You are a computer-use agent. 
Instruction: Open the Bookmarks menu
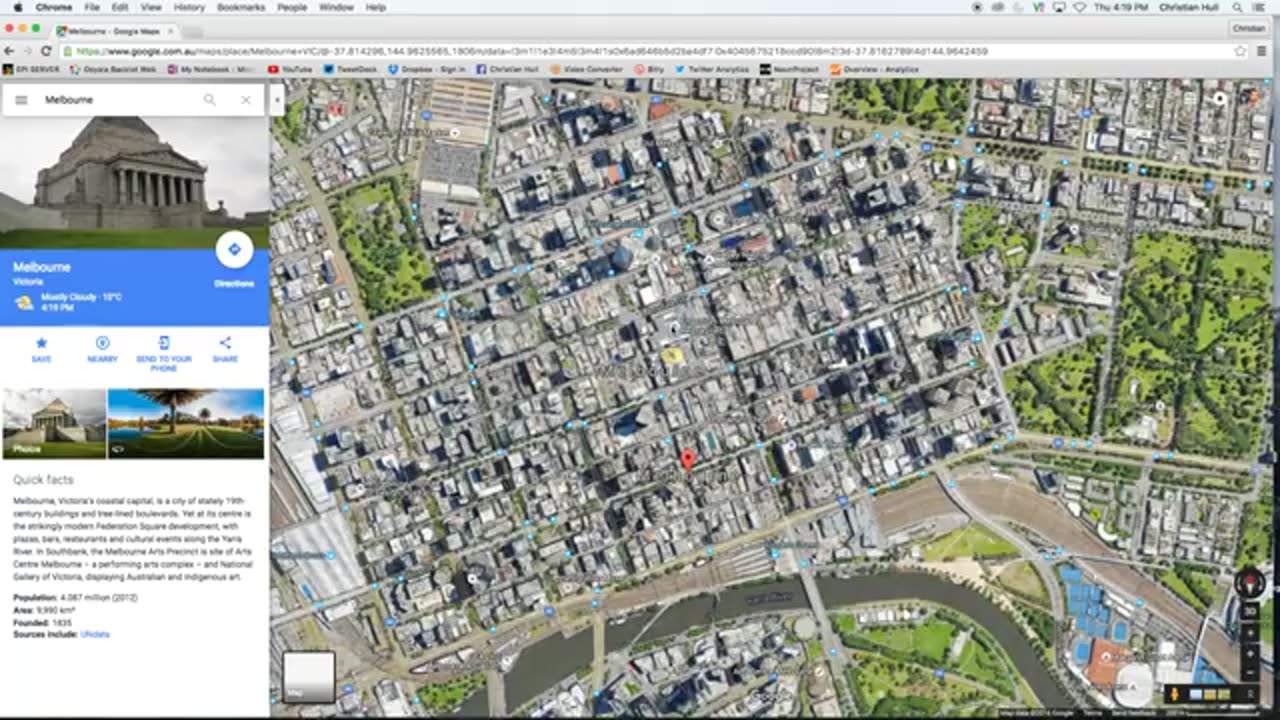(x=241, y=7)
